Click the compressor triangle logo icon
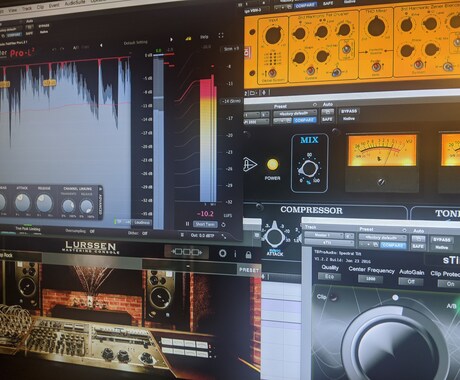 (250, 164)
